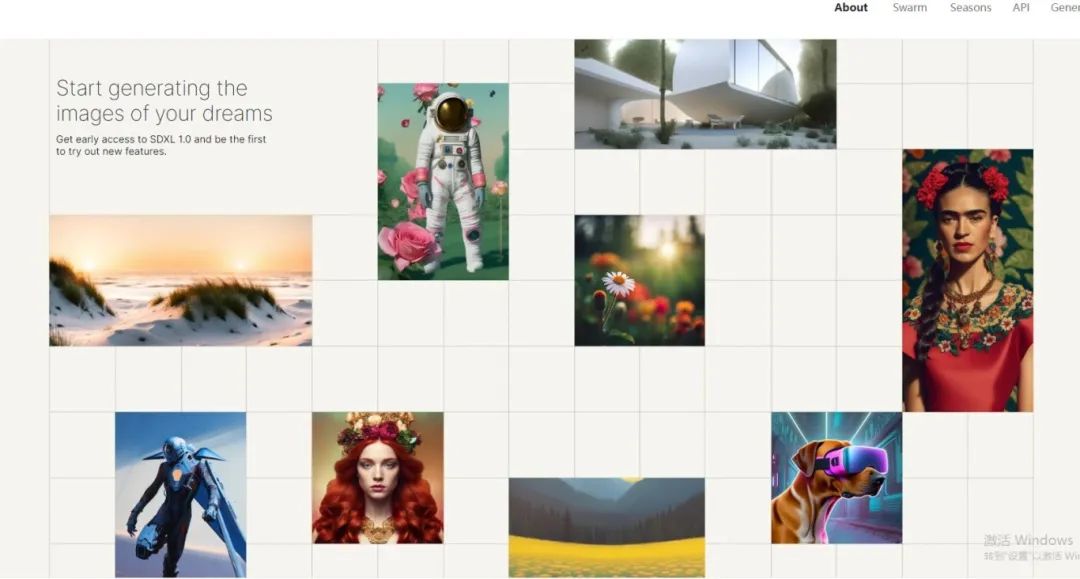
Task: Open the red-haired woman with floral crown
Action: (377, 478)
